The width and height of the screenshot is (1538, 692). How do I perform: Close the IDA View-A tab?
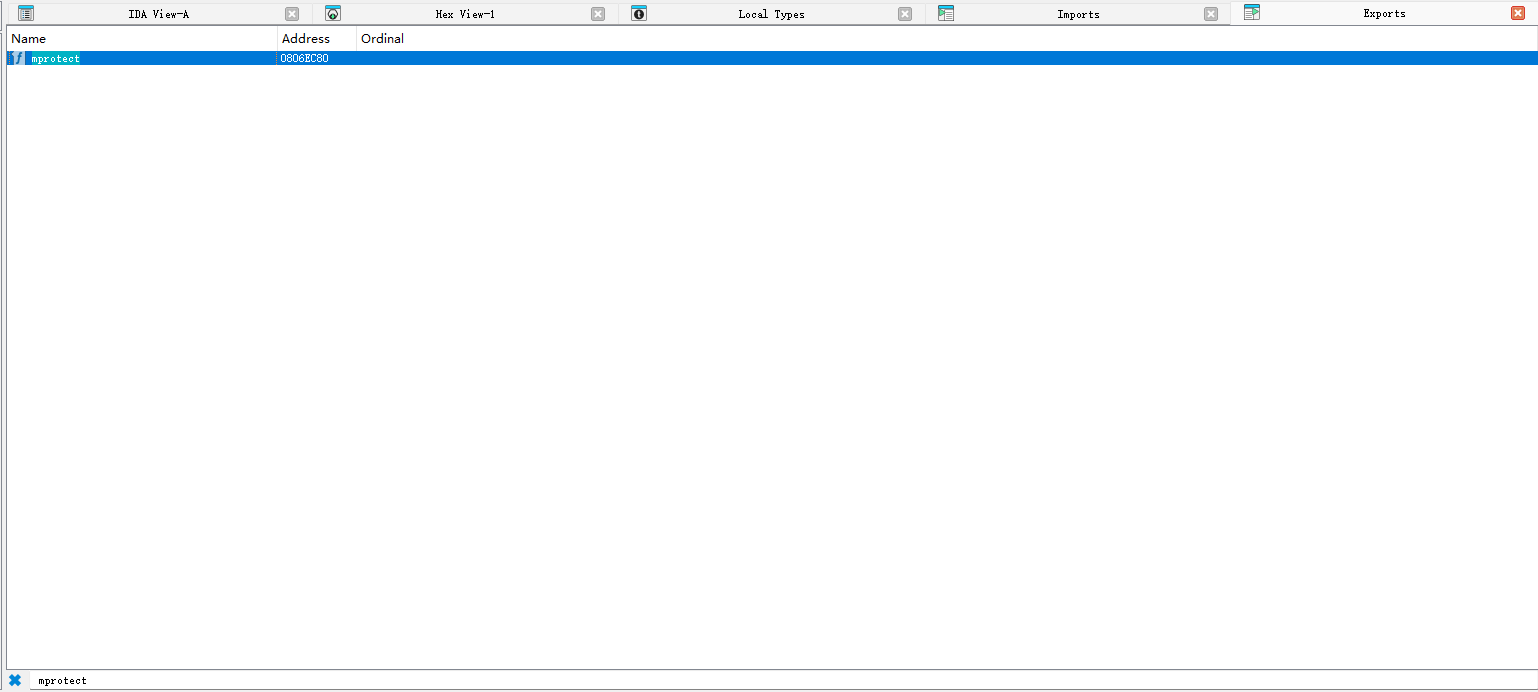pyautogui.click(x=292, y=14)
